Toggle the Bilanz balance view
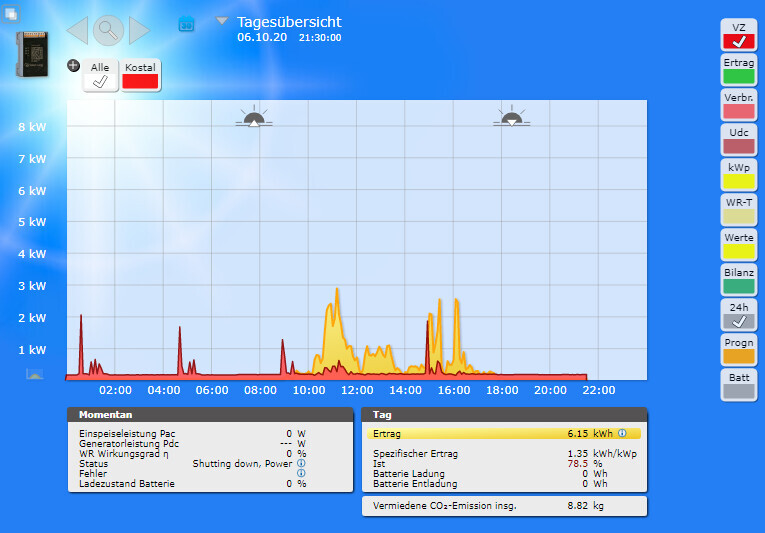The width and height of the screenshot is (765, 533). (739, 280)
